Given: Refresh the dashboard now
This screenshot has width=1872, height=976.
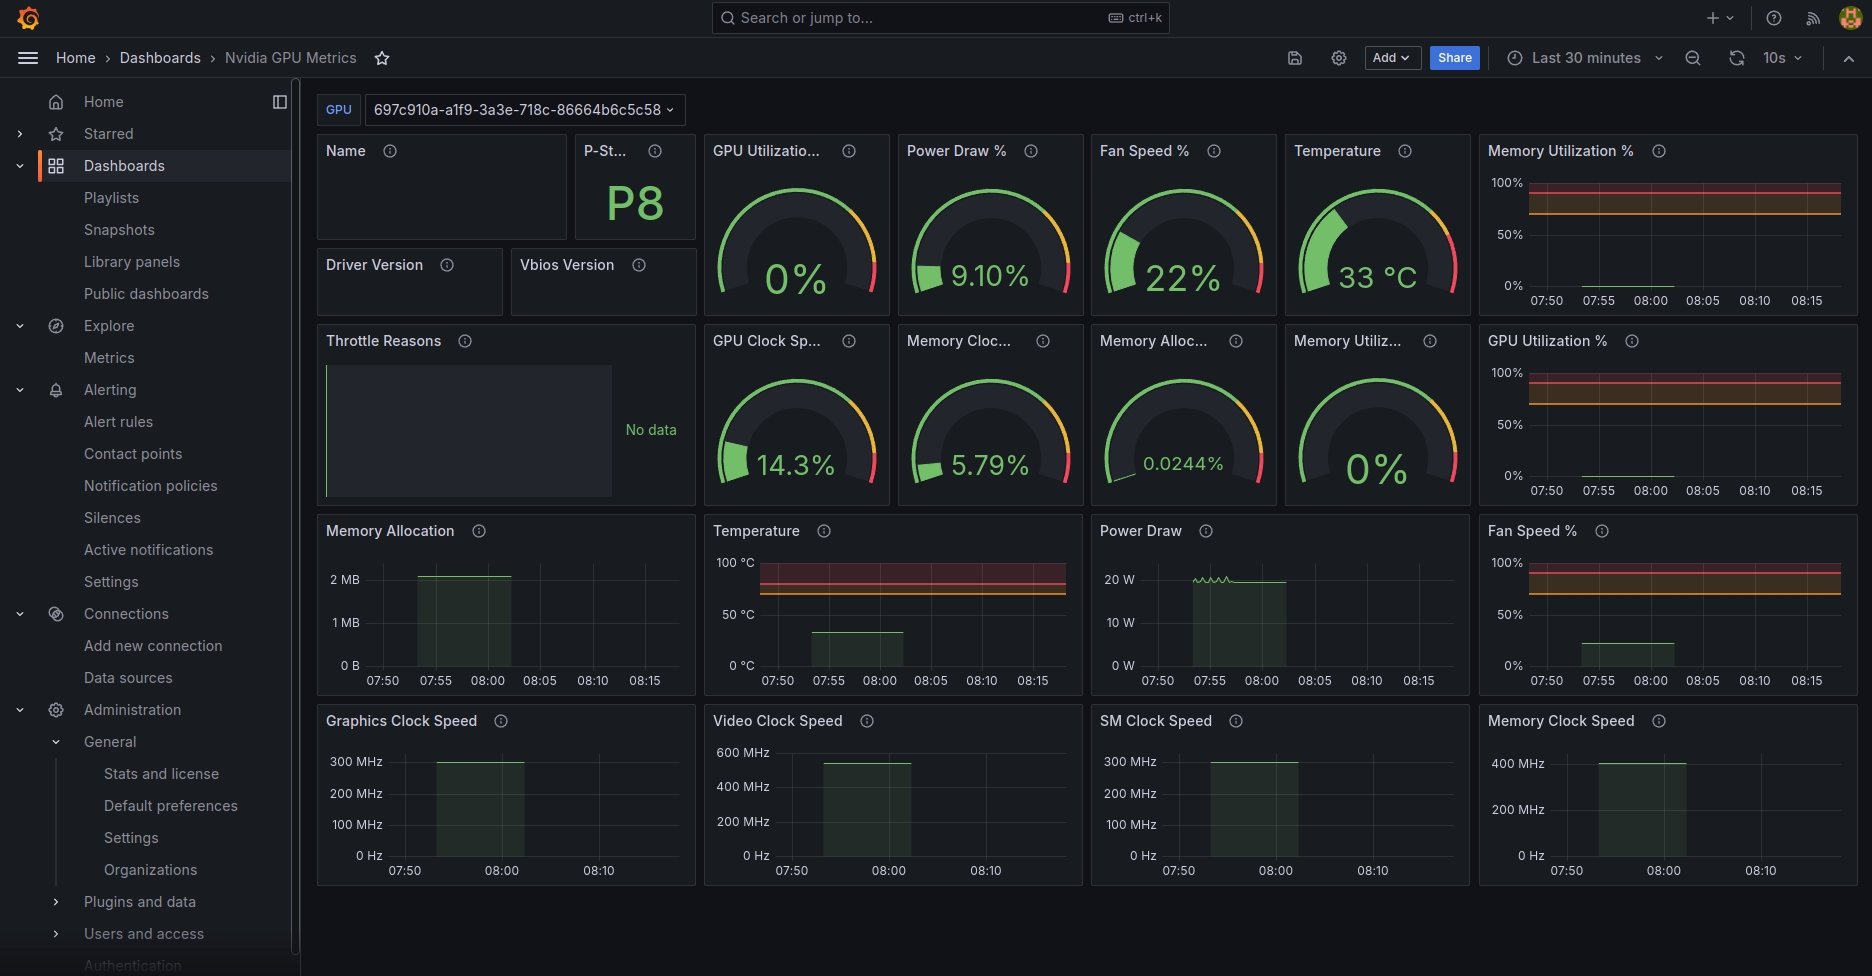Looking at the screenshot, I should [x=1736, y=58].
